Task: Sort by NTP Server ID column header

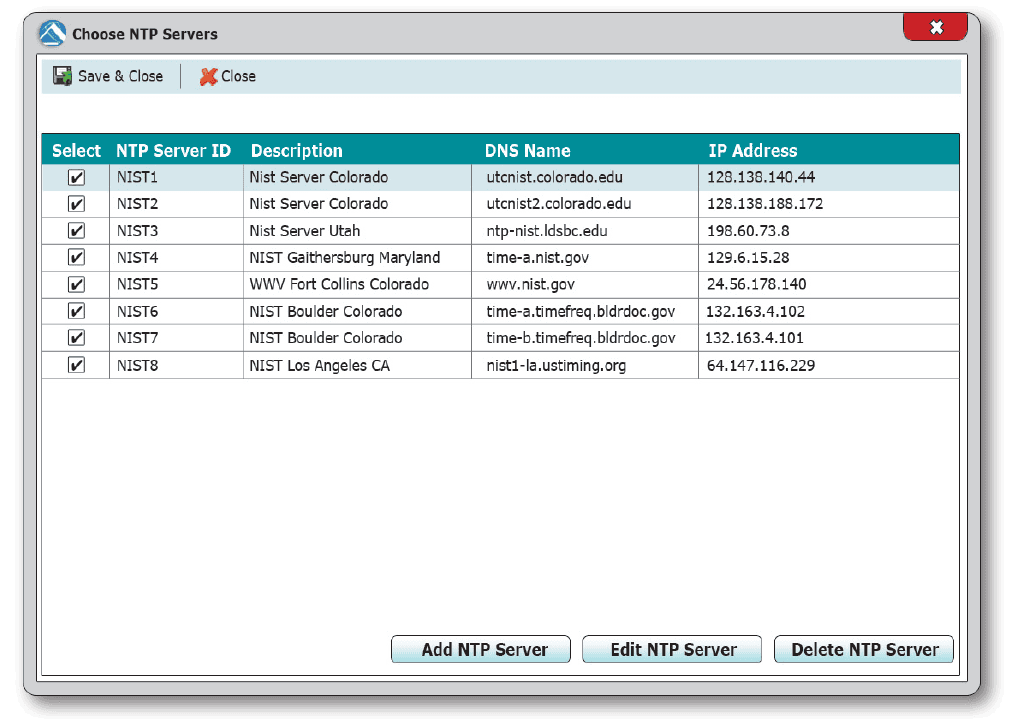Action: 173,151
